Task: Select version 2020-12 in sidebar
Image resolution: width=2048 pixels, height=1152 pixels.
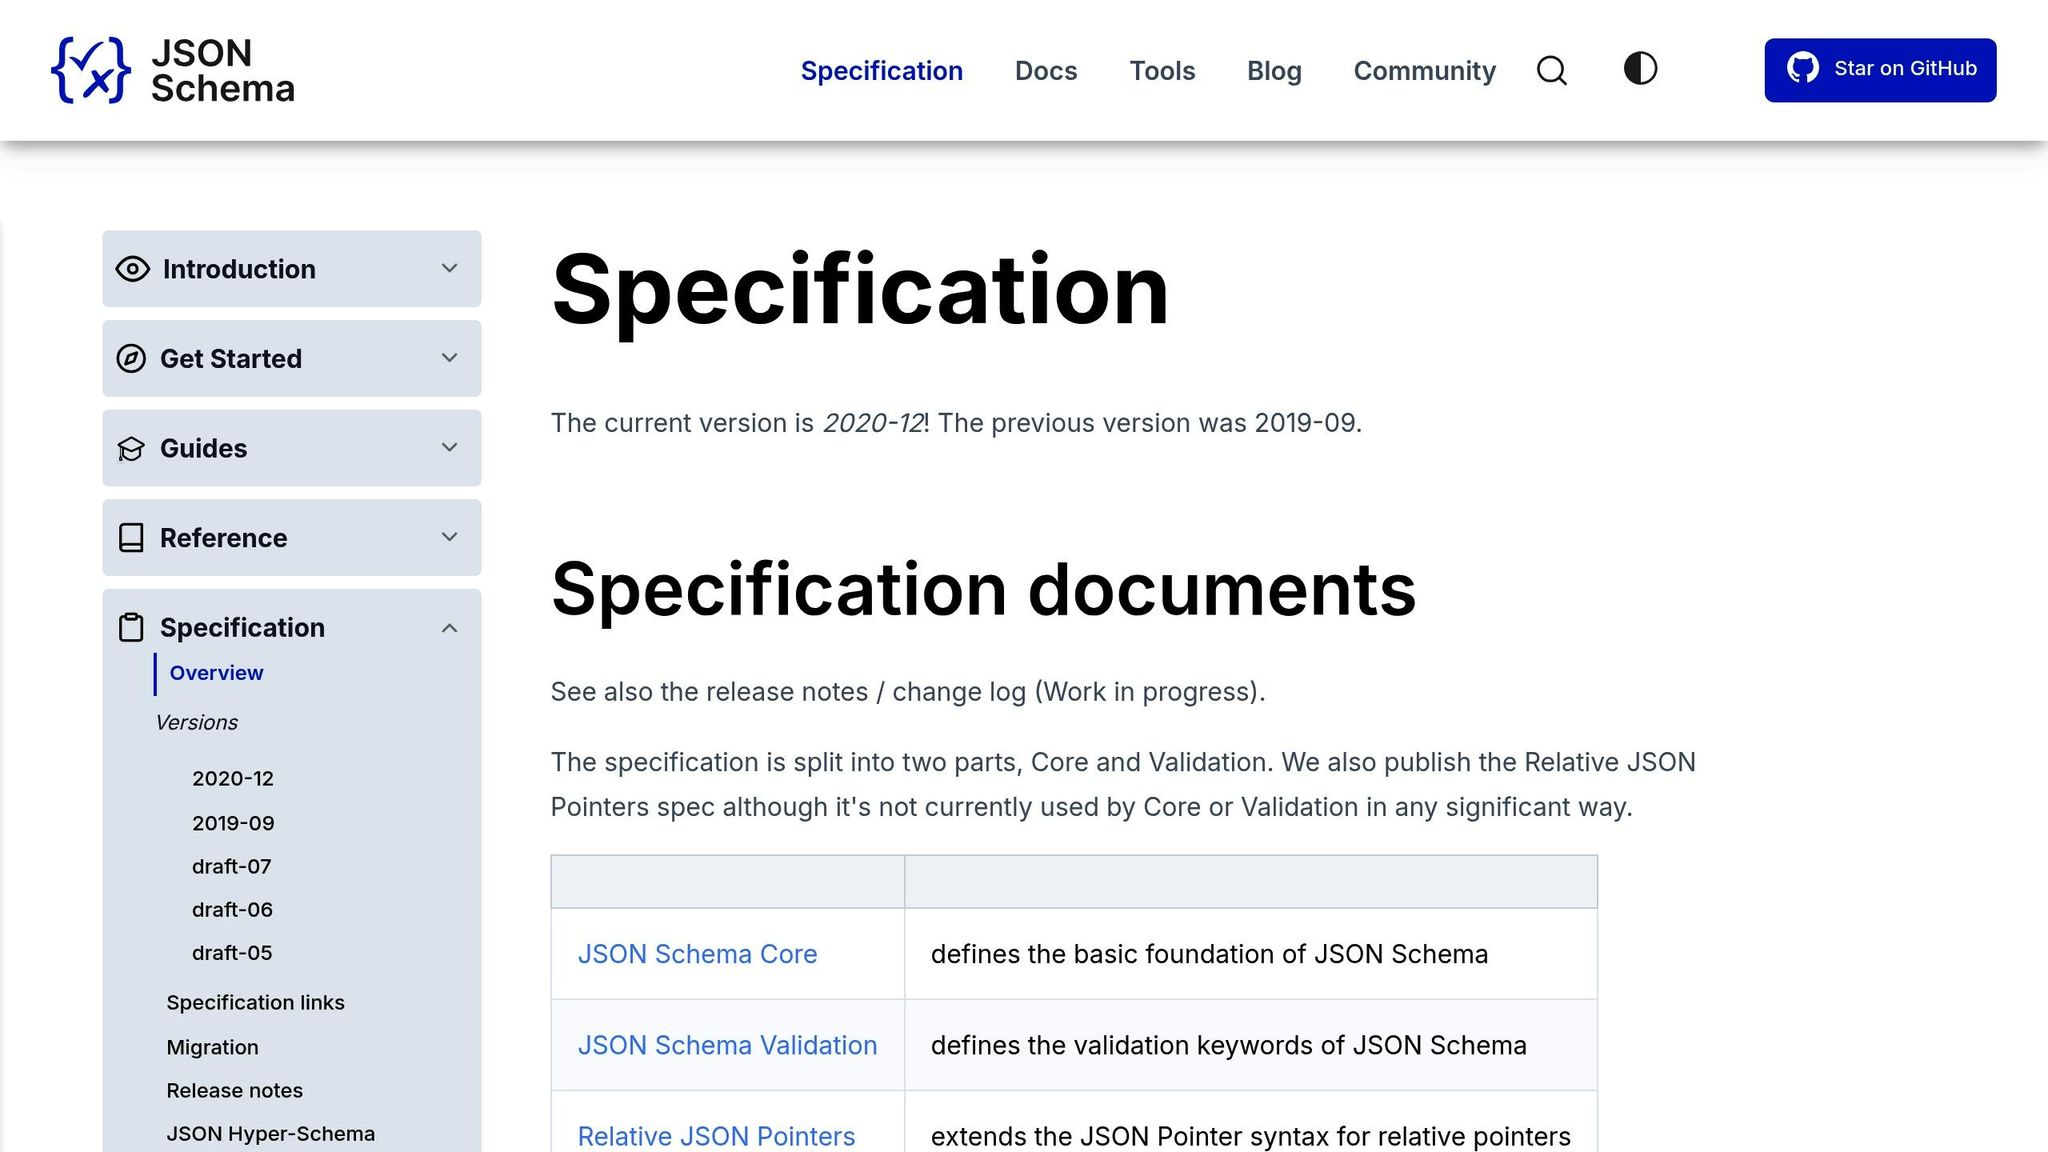Action: pyautogui.click(x=233, y=778)
